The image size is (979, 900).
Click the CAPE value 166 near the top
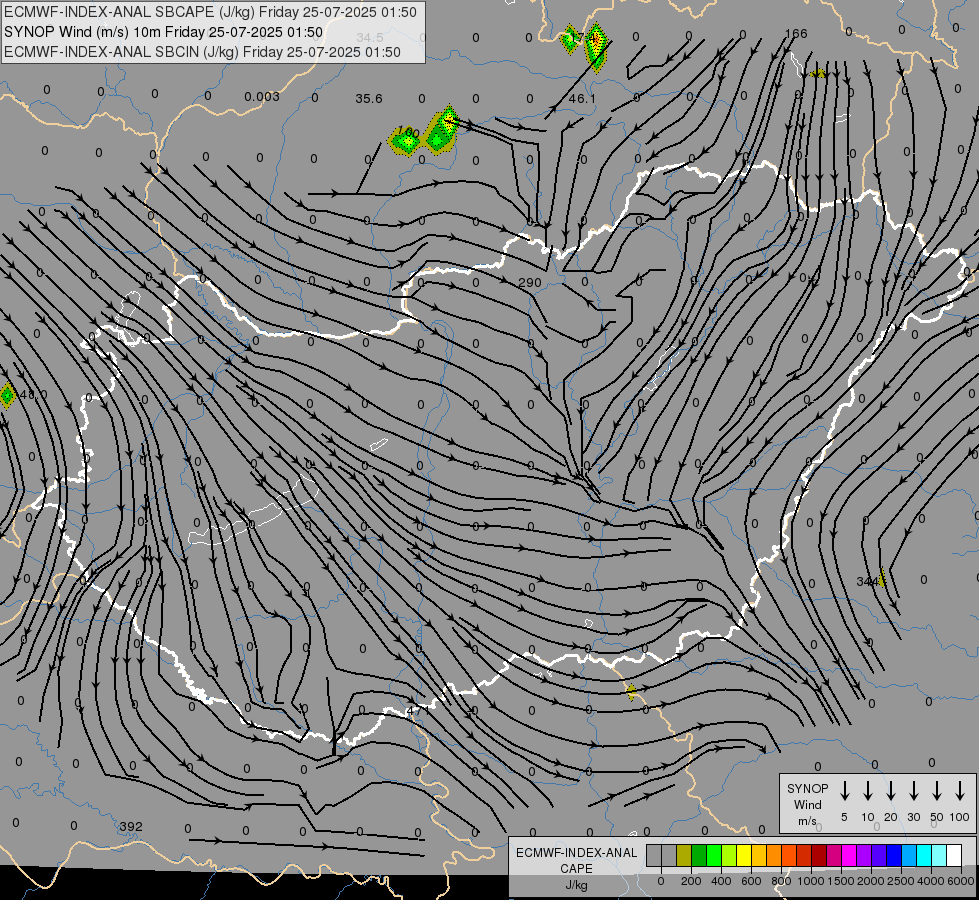[796, 34]
